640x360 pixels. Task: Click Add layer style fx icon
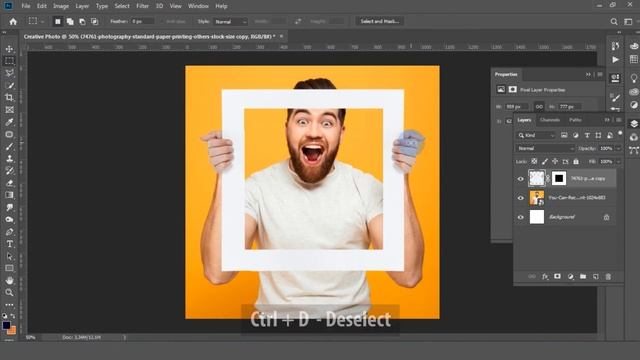tap(545, 276)
